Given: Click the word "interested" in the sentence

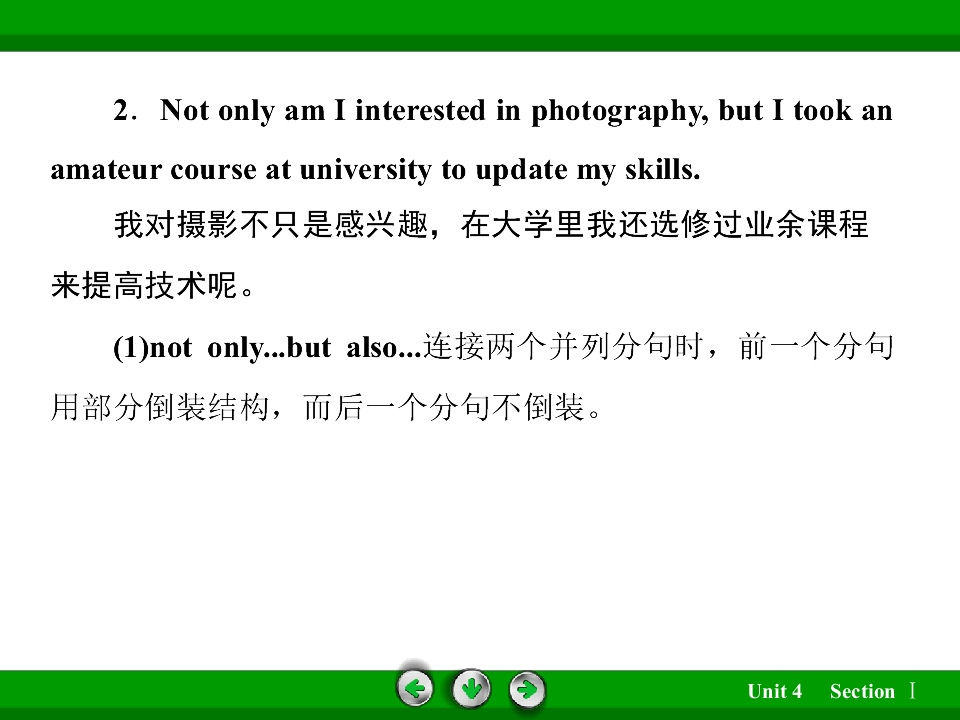Looking at the screenshot, I should click(421, 111).
